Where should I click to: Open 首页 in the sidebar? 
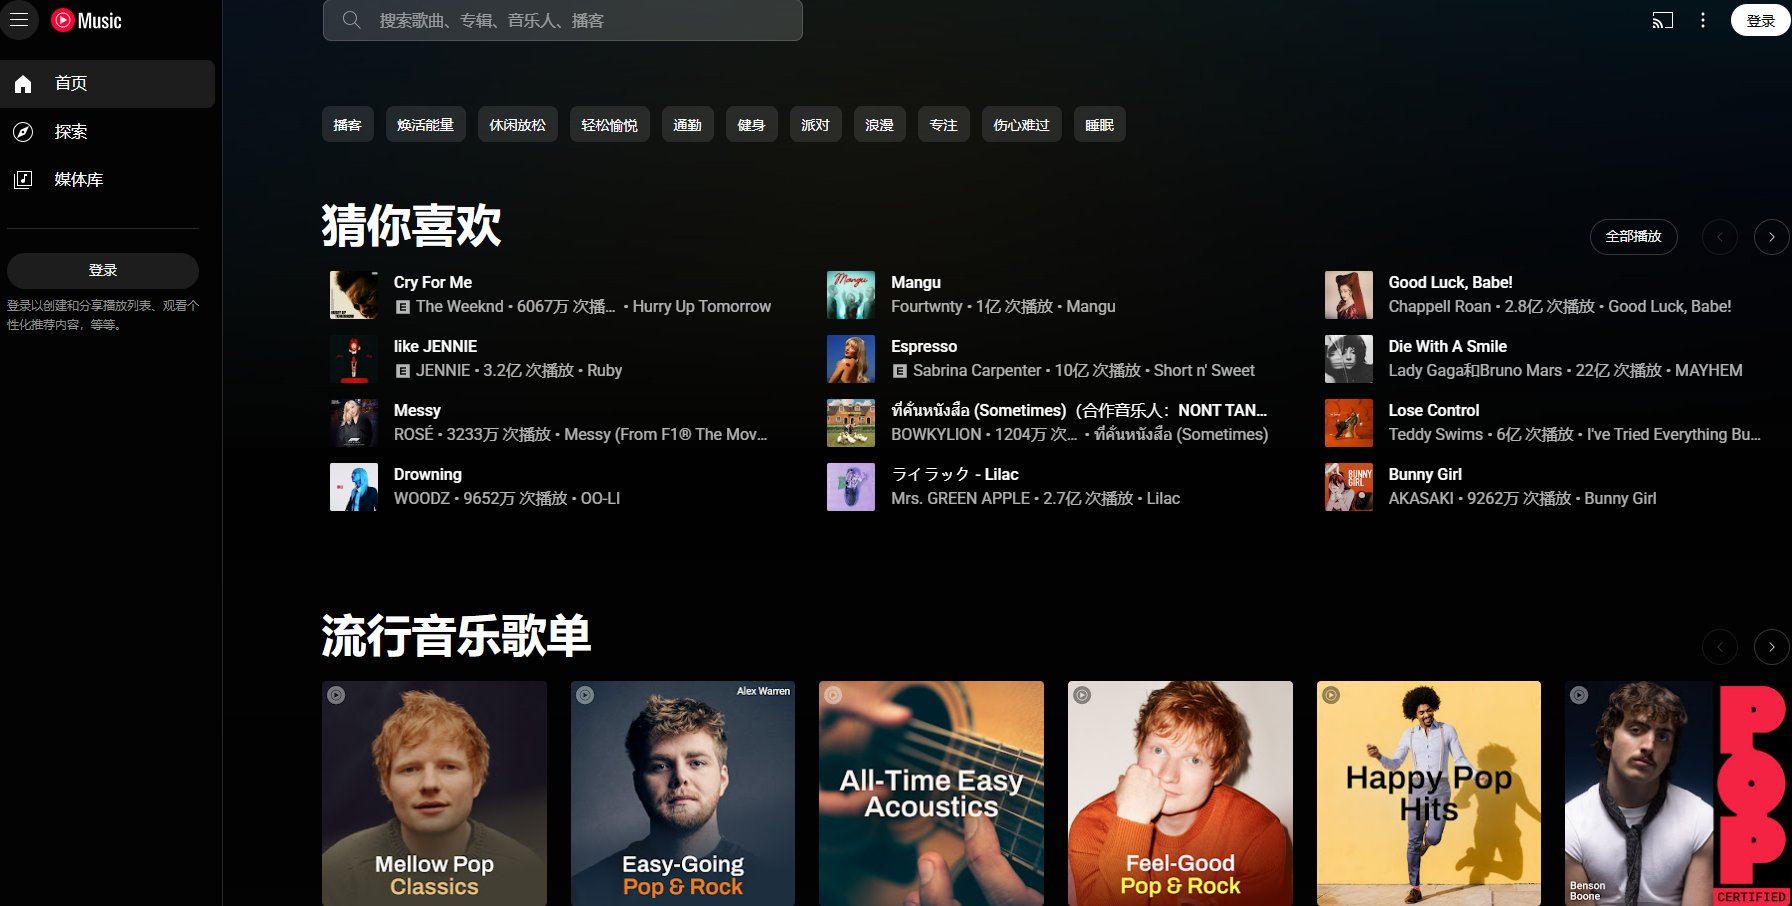click(108, 84)
